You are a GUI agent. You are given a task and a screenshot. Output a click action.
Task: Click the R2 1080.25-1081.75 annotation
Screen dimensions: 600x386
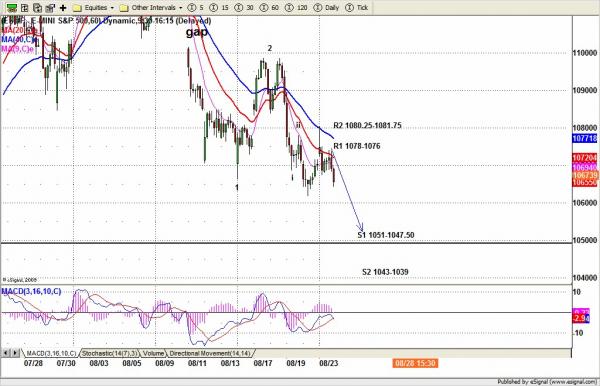[x=367, y=125]
